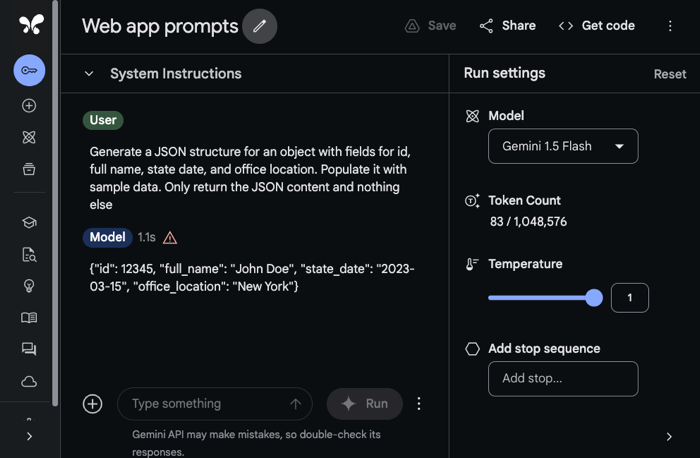The width and height of the screenshot is (700, 458).
Task: Click the API key icon in sidebar
Action: point(29,70)
